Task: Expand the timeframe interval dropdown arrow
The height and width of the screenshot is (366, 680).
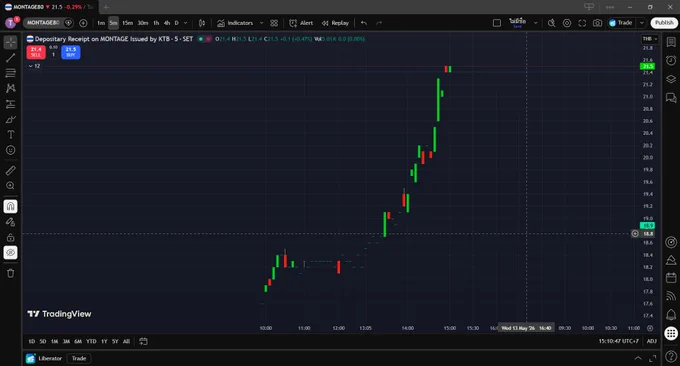Action: point(186,23)
